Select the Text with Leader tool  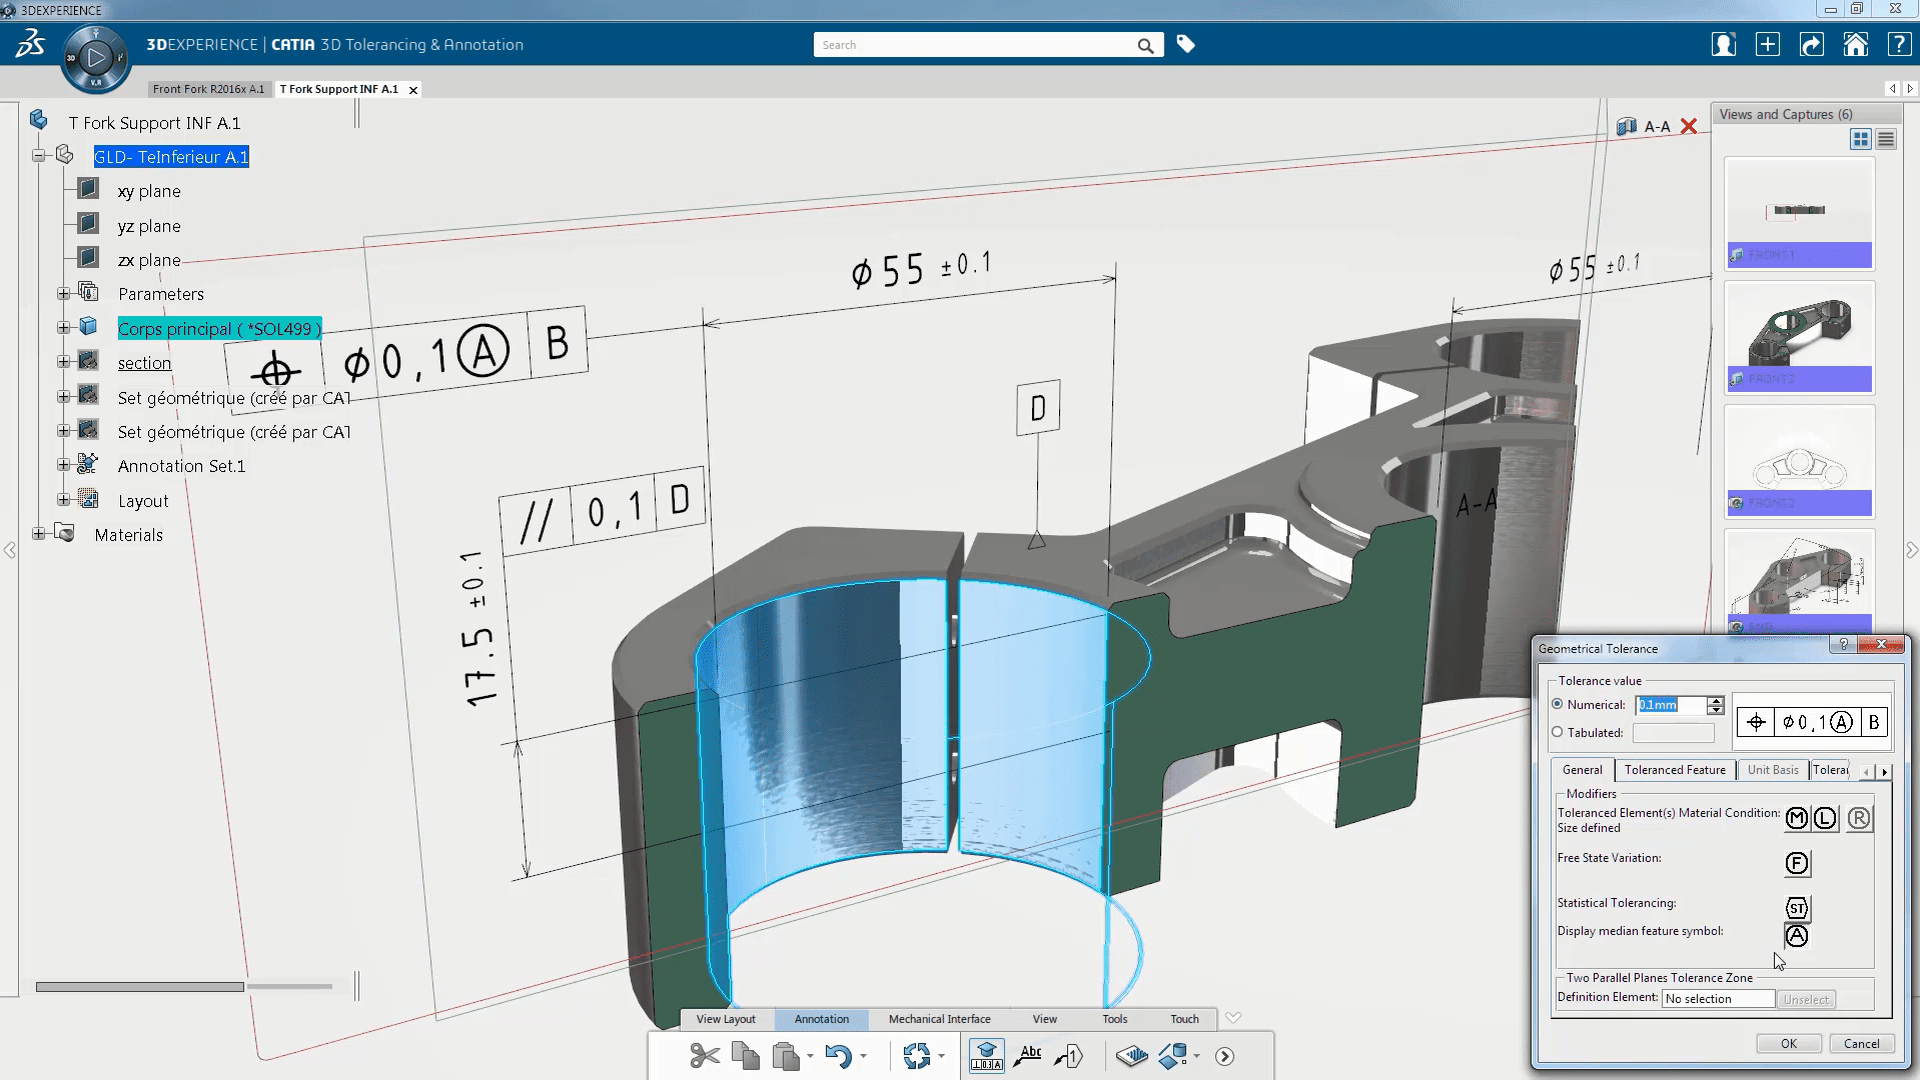click(1028, 1056)
